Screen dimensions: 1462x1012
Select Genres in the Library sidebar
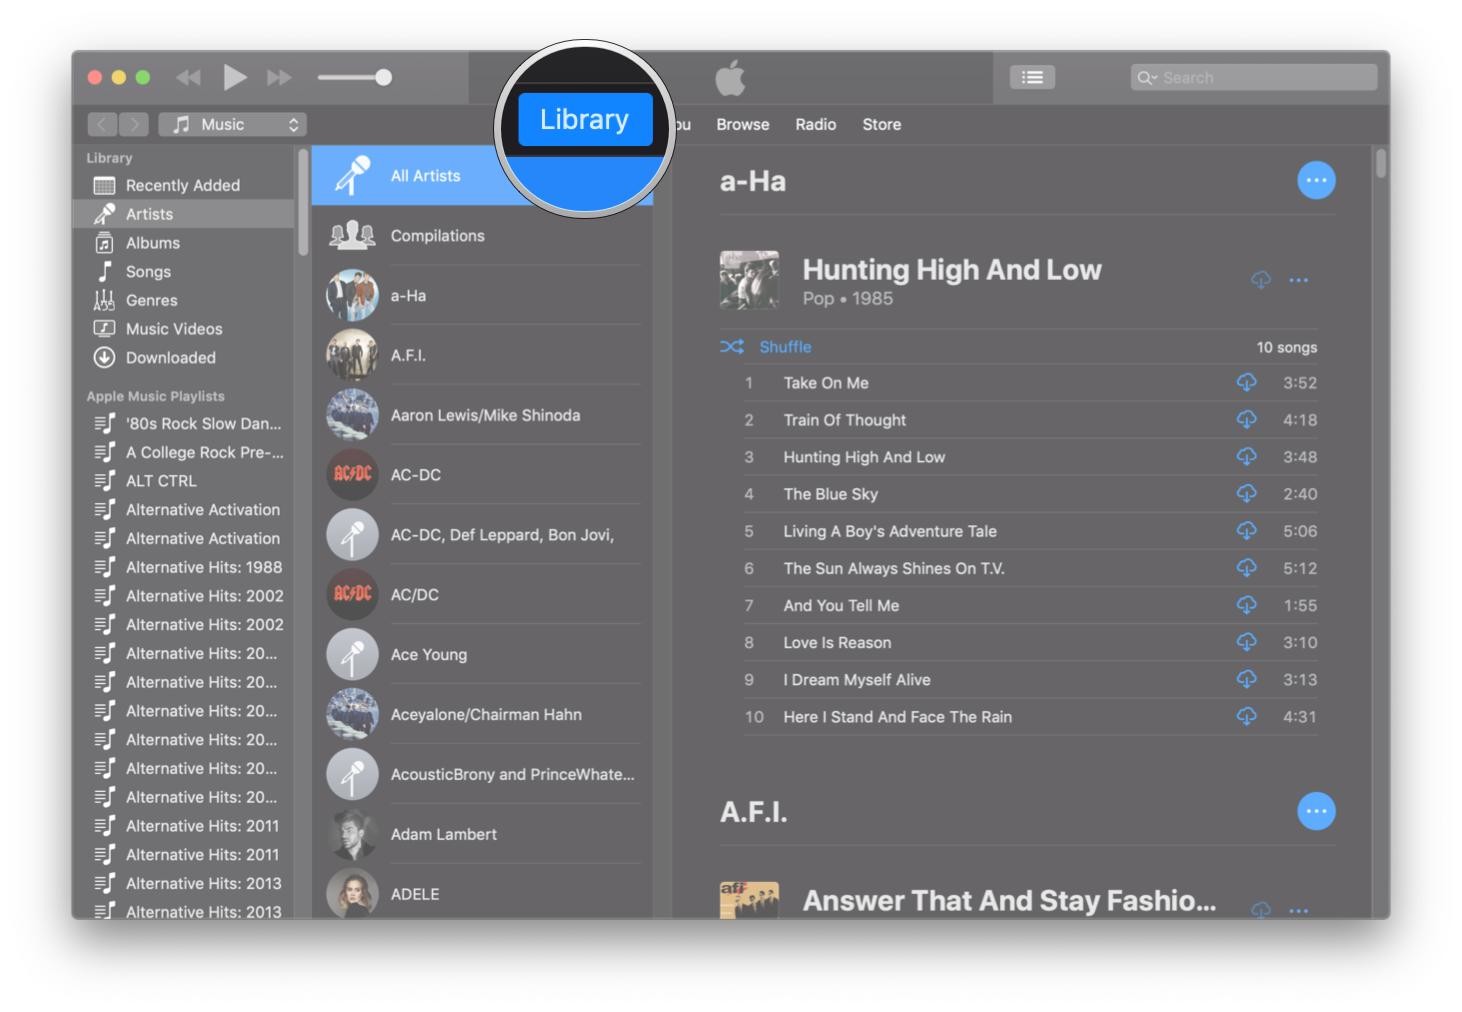pos(151,300)
